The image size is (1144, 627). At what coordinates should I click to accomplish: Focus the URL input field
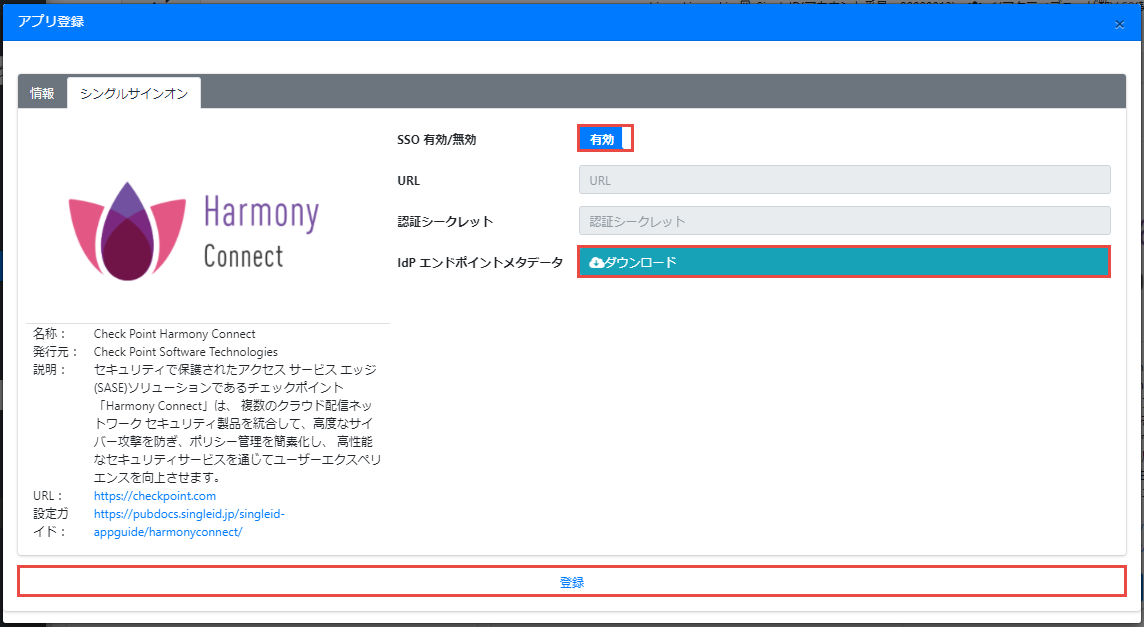click(x=844, y=180)
